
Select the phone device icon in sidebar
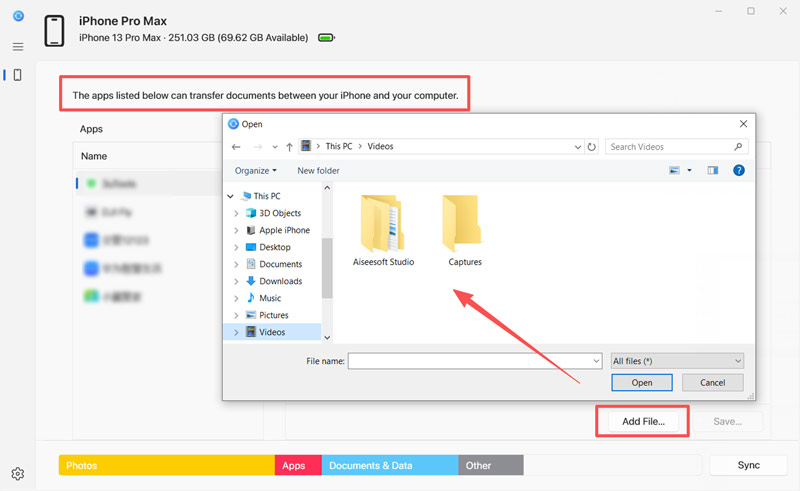pyautogui.click(x=17, y=75)
